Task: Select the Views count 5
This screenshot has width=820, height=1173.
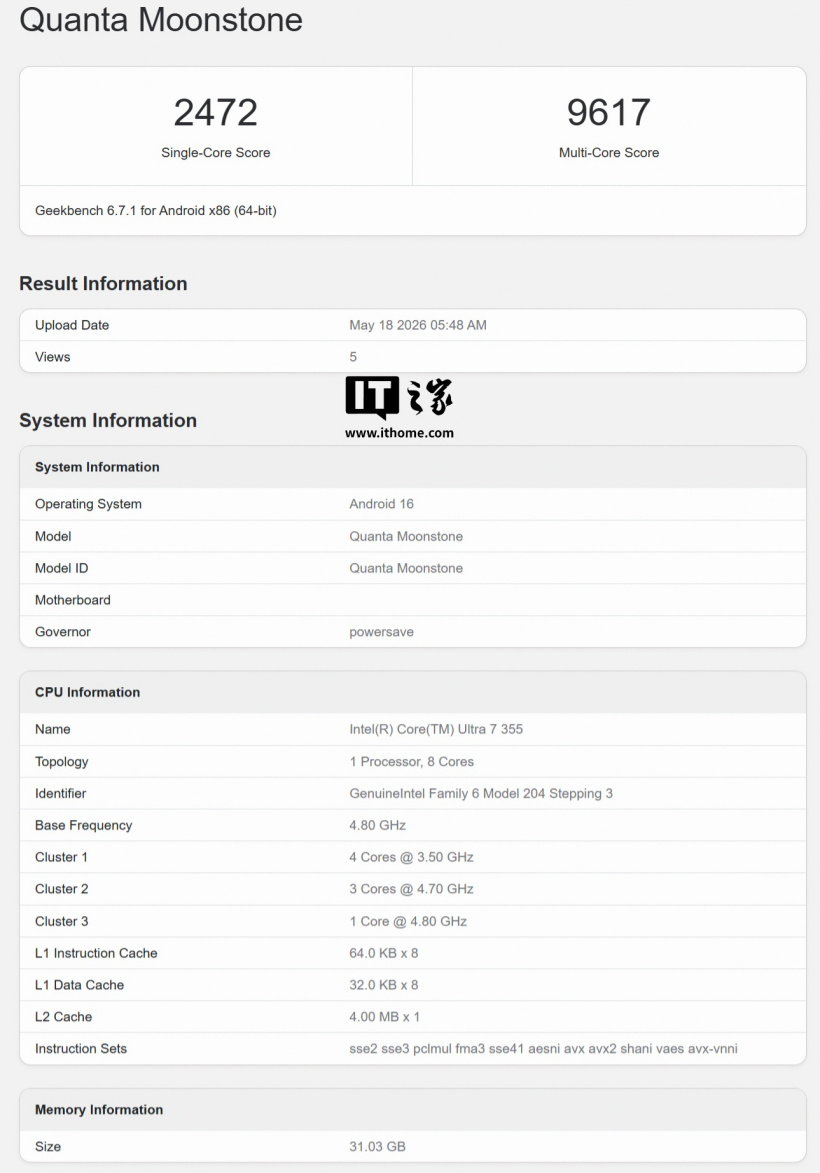Action: click(x=353, y=357)
